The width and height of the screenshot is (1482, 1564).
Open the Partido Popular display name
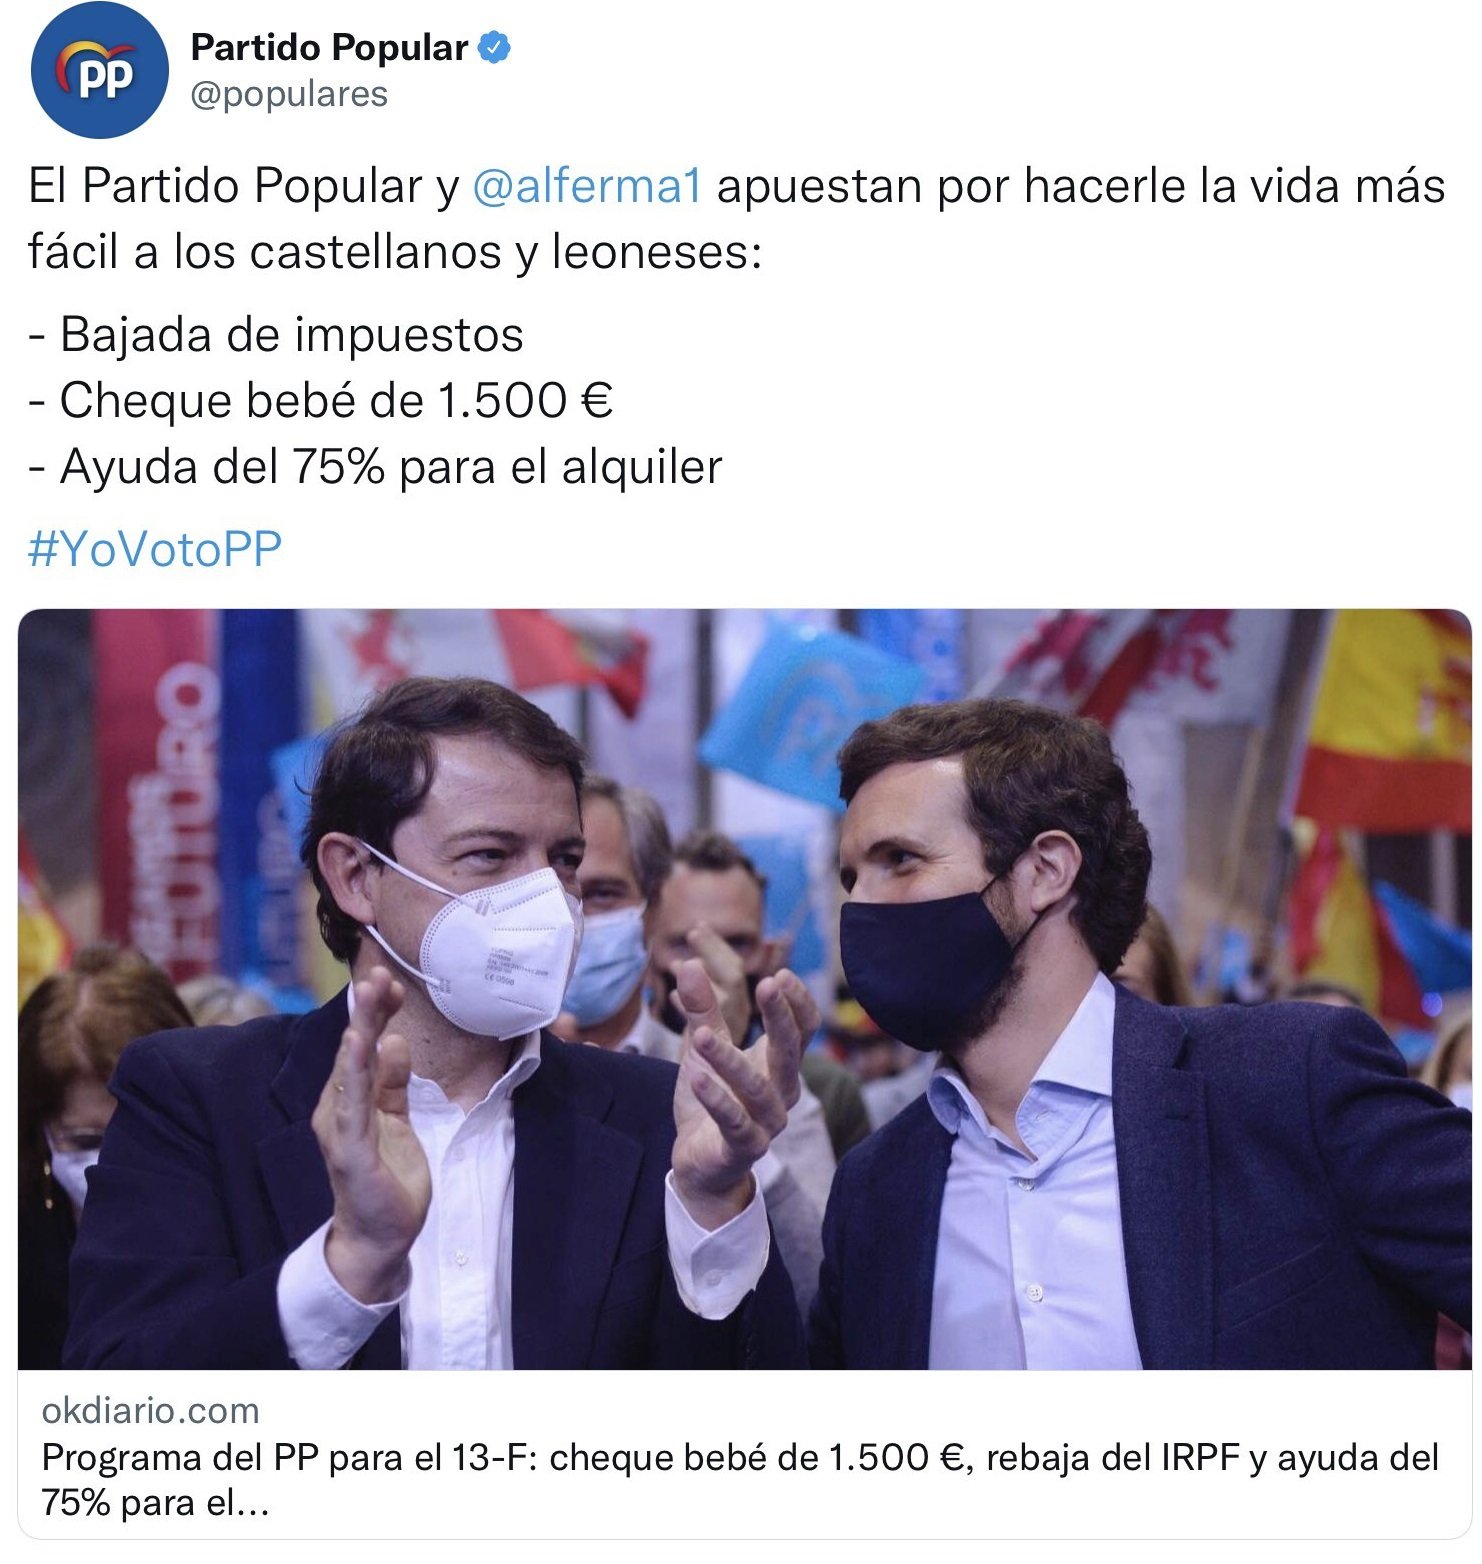click(329, 47)
